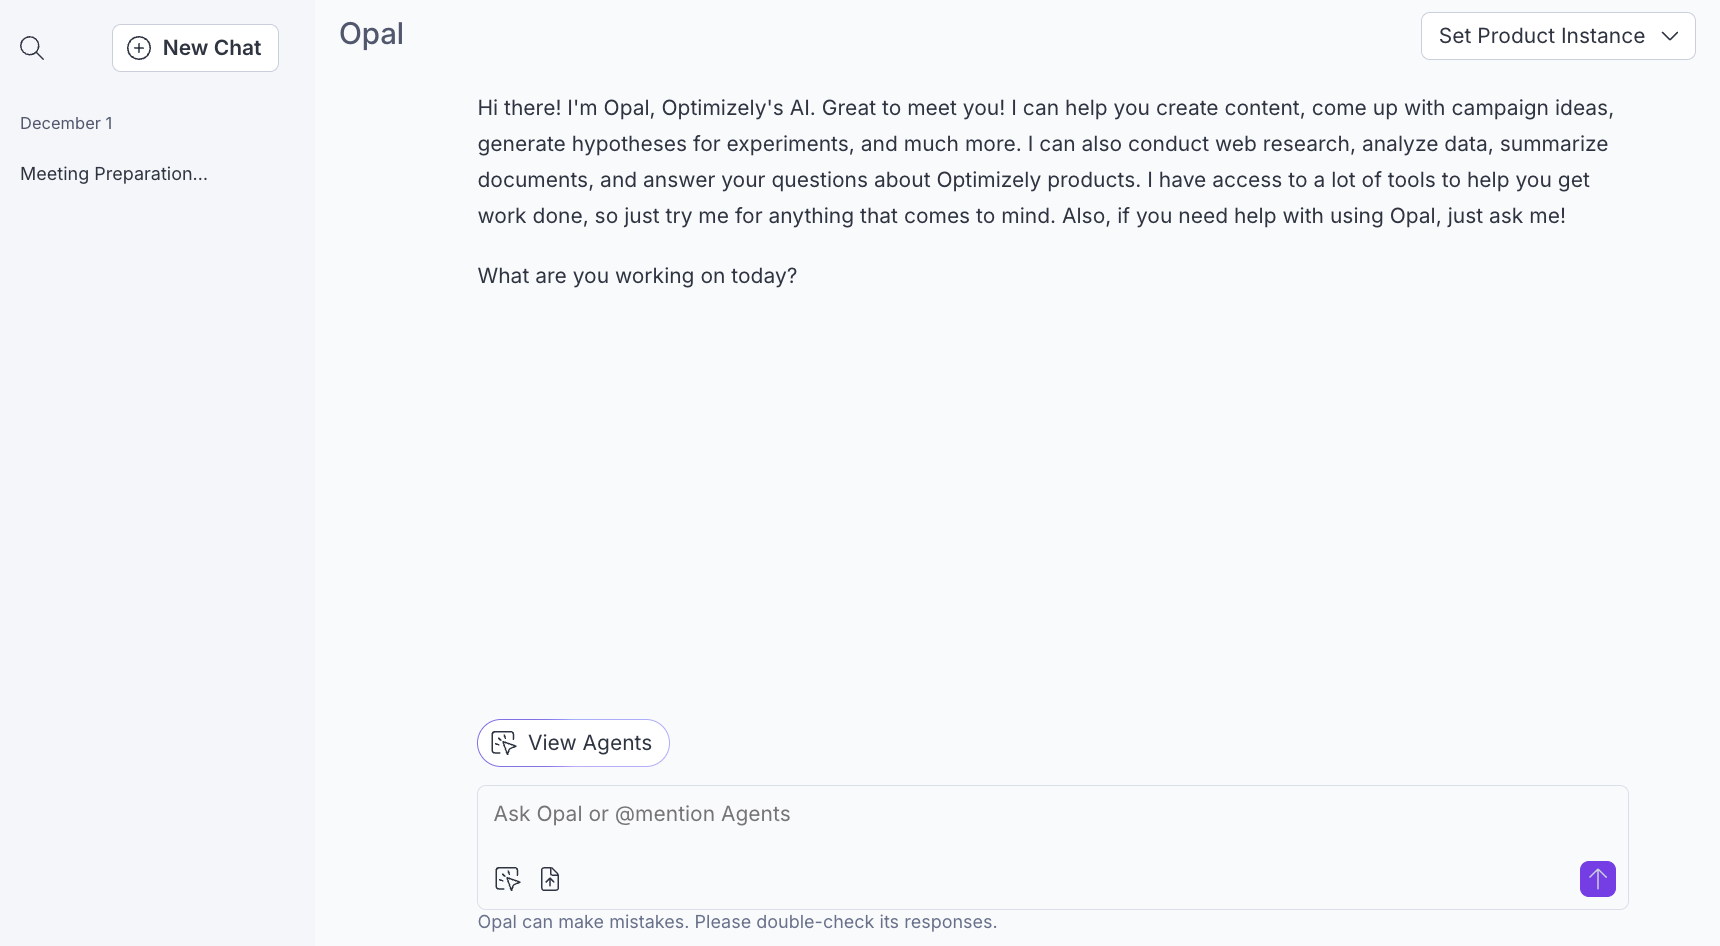1720x946 pixels.
Task: Click the "New Chat" text label
Action: coord(212,48)
